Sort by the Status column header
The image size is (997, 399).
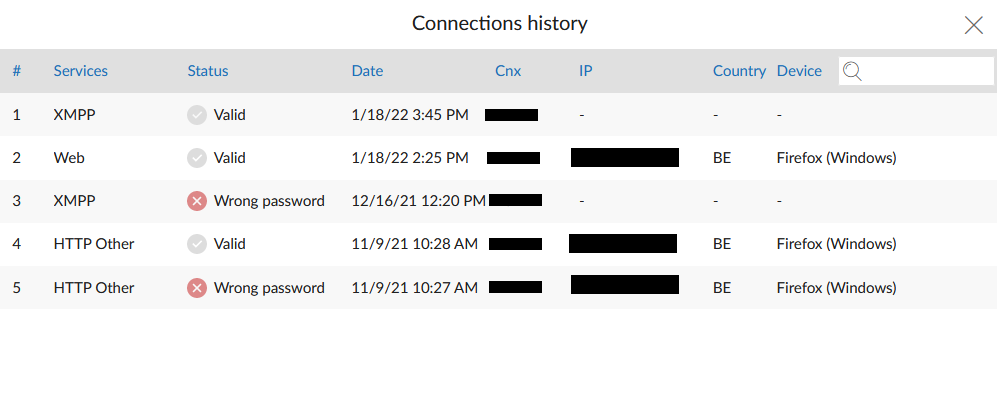click(x=208, y=71)
